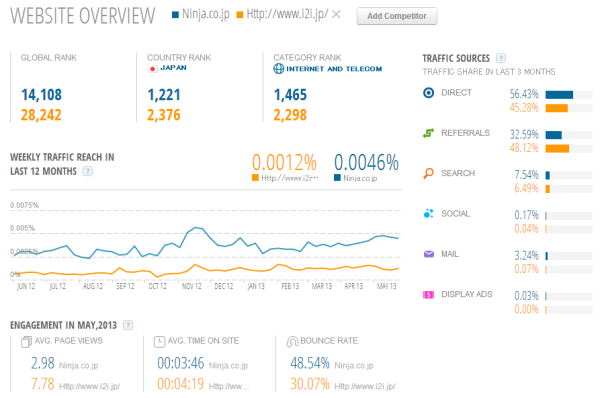Screen dimensions: 600x398
Task: Click the Avg. Page Views pages icon
Action: click(26, 342)
